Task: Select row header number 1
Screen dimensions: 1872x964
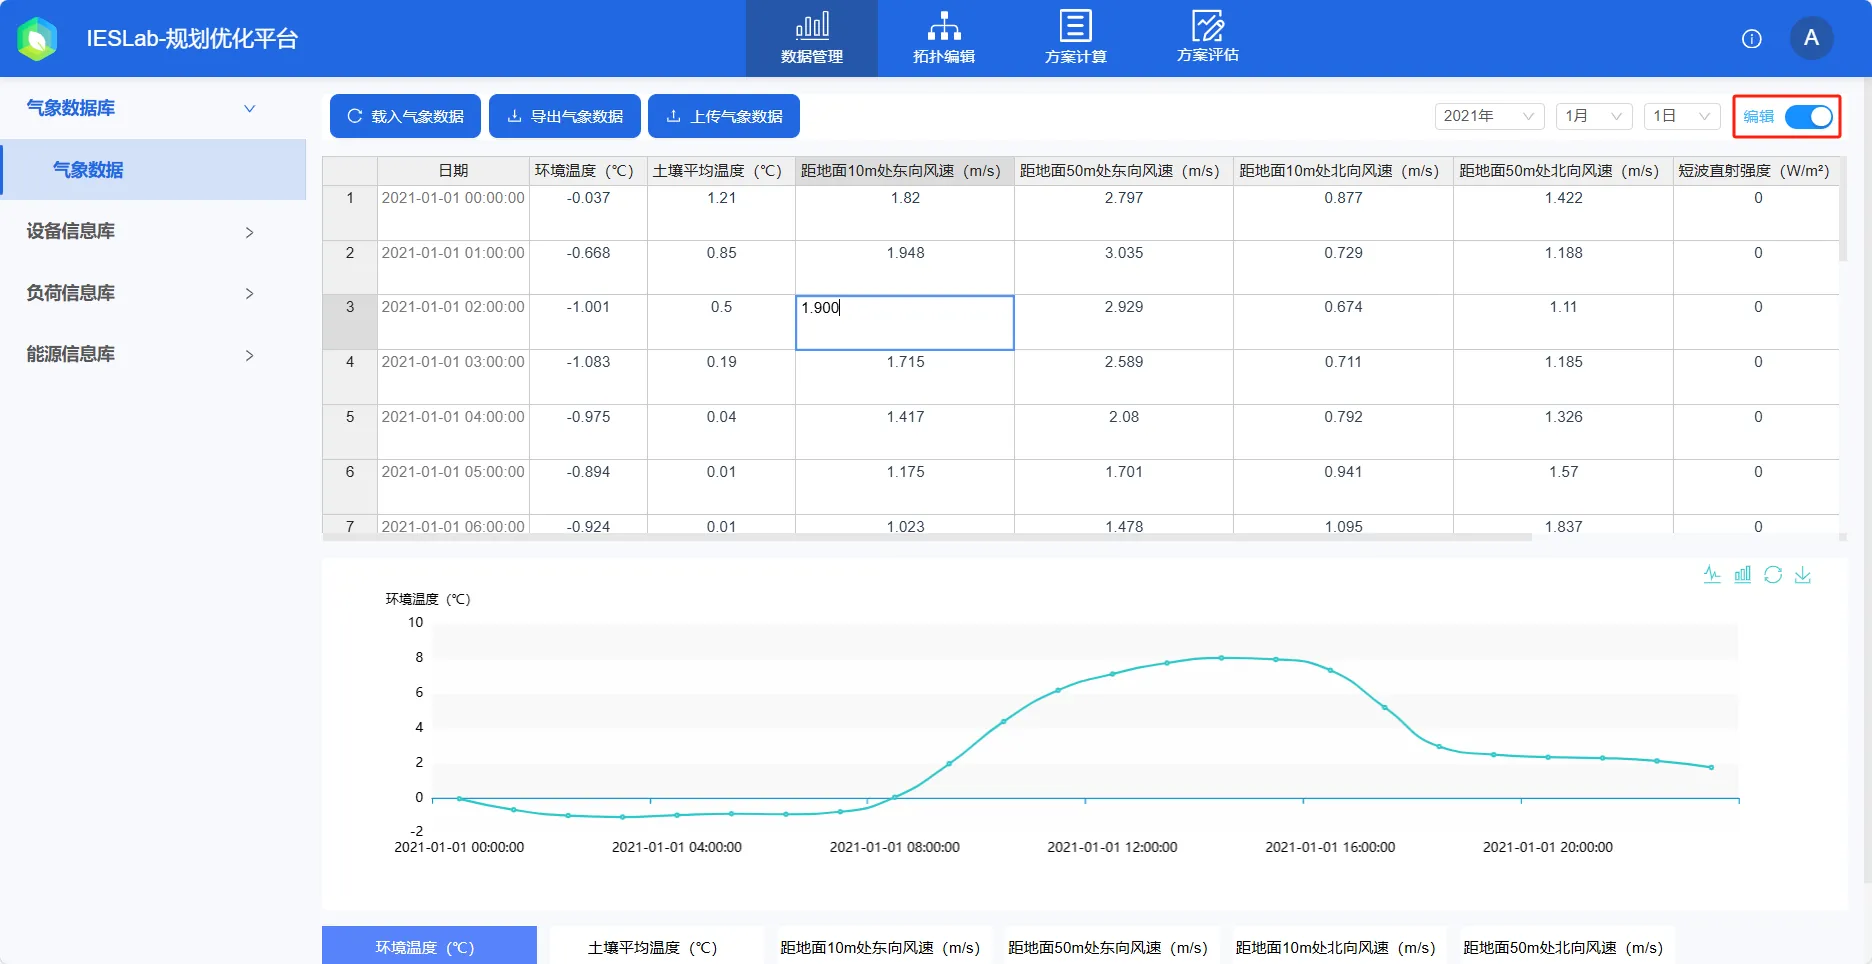Action: click(350, 212)
